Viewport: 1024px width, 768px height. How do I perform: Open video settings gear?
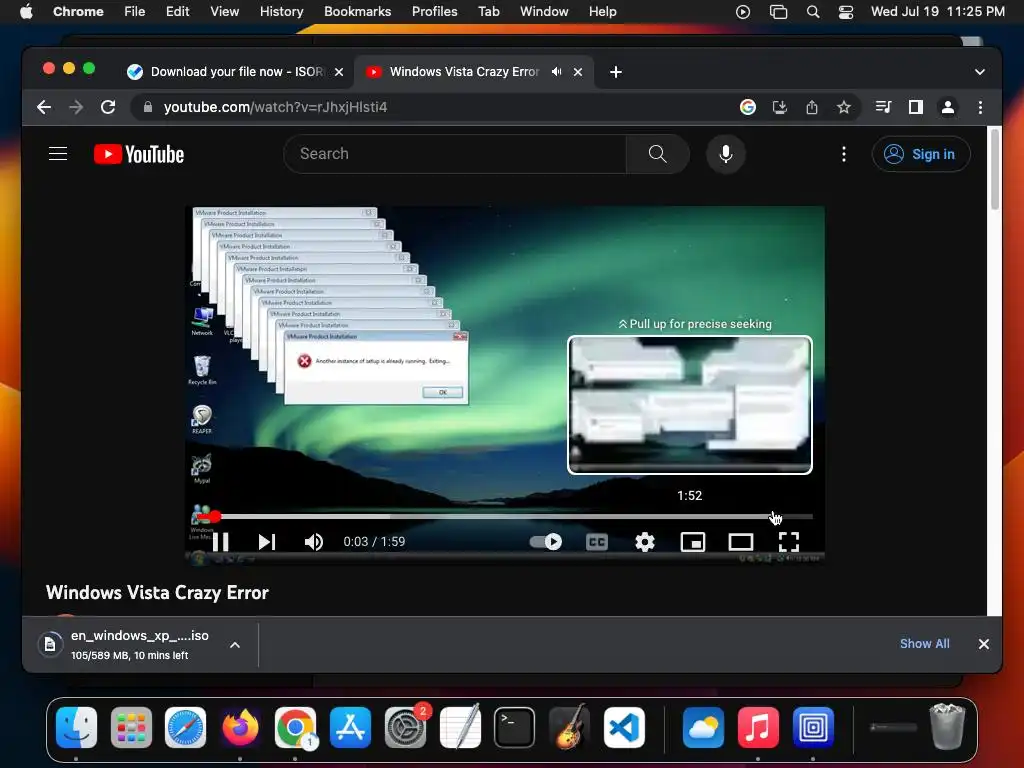click(645, 541)
